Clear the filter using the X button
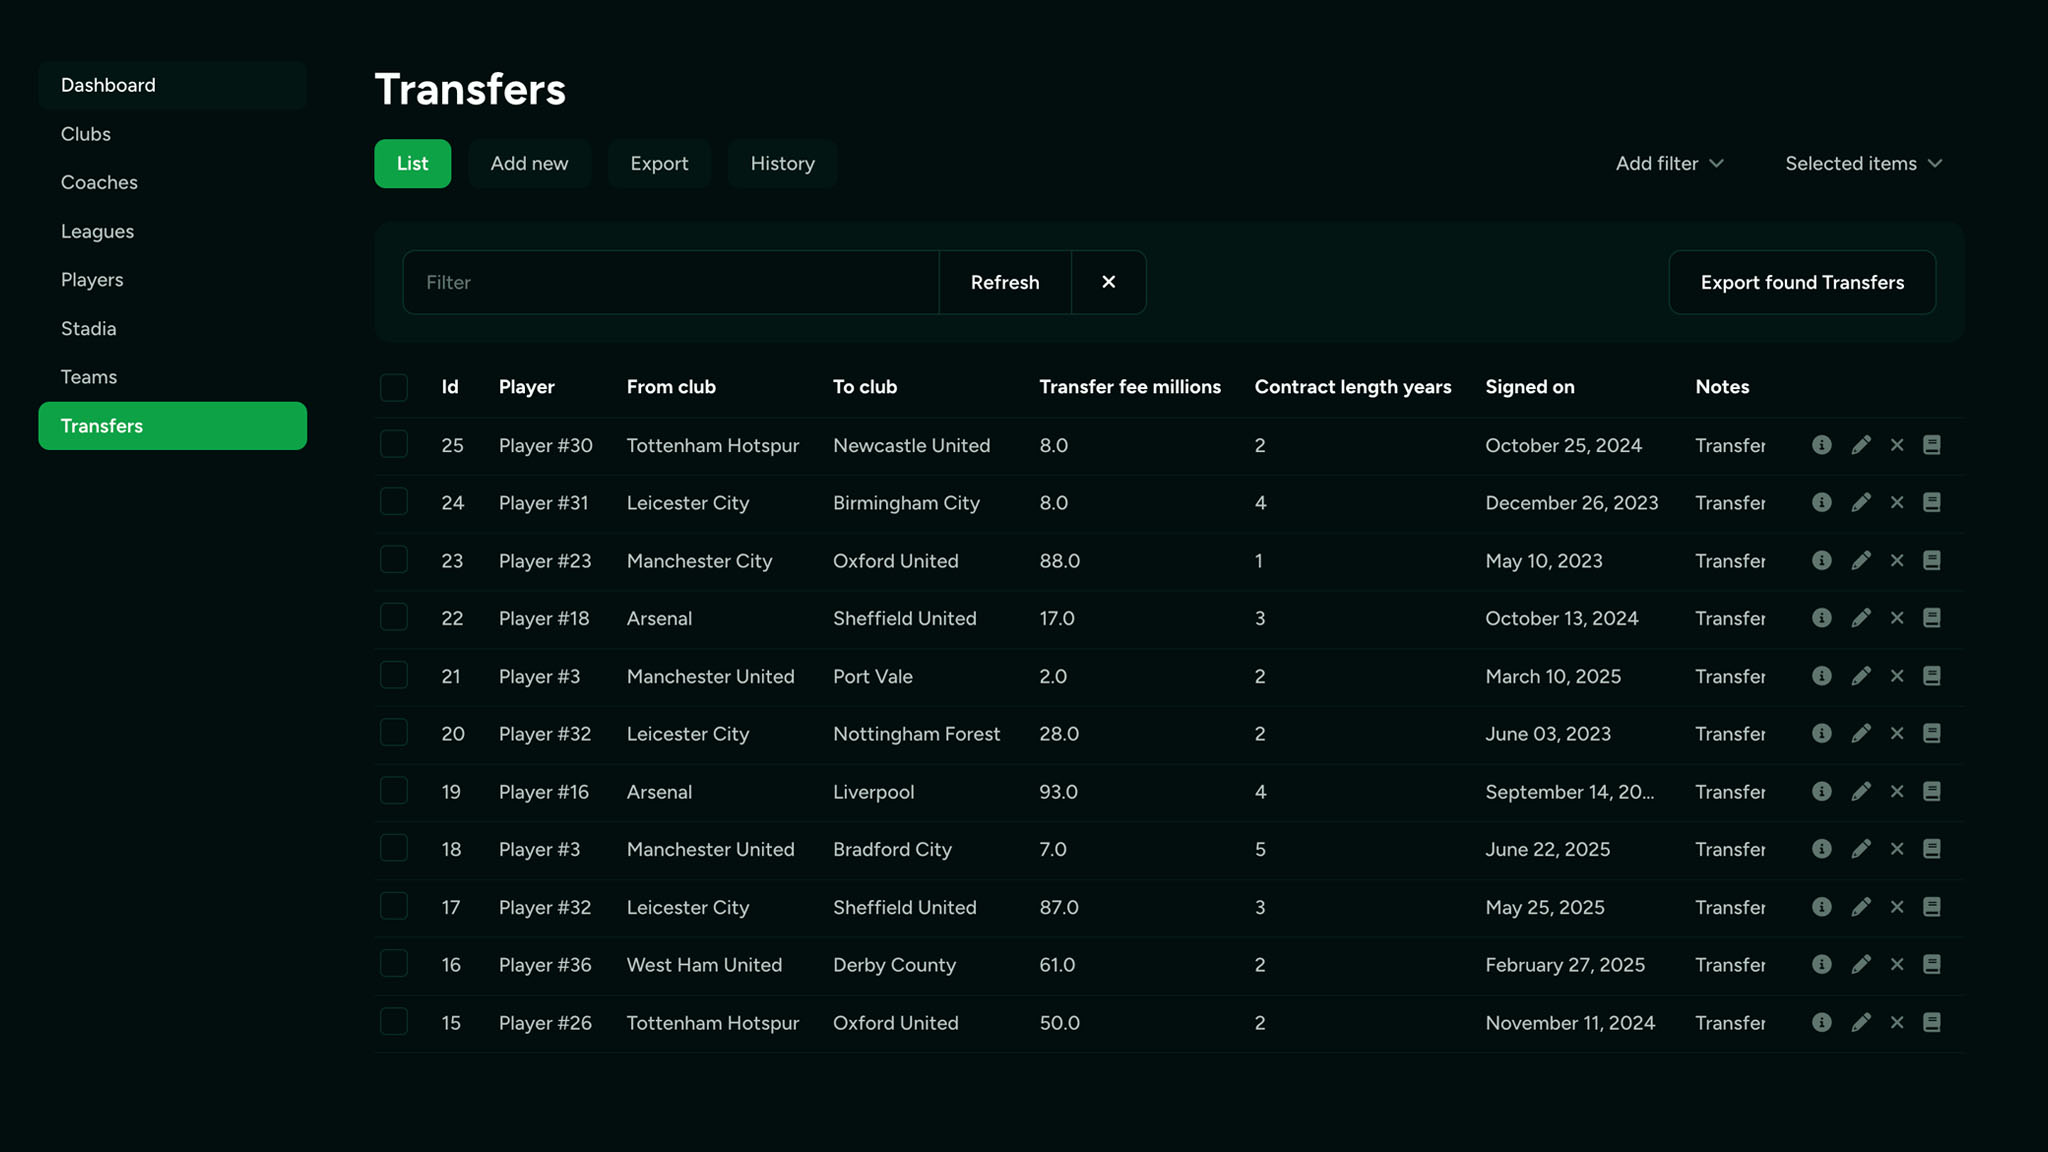The image size is (2048, 1152). point(1108,282)
